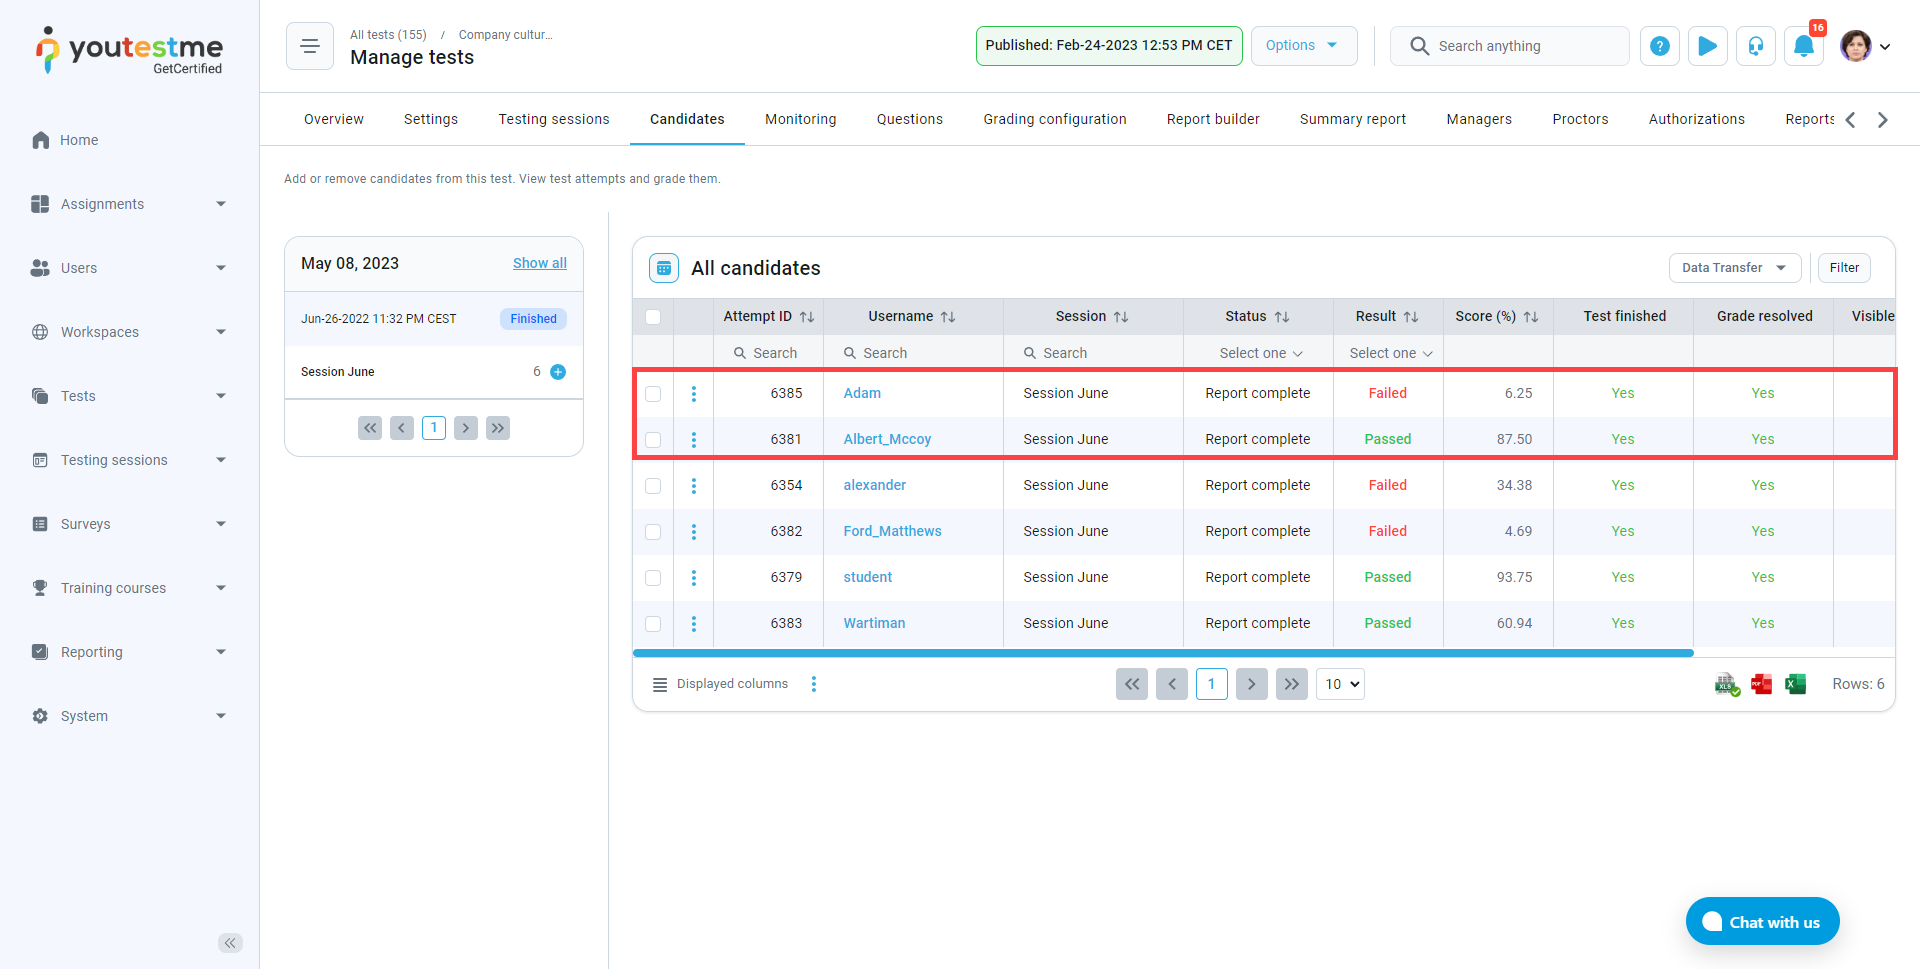Tick the checkbox for Albert_Mccoy row
1920x969 pixels.
(x=653, y=440)
